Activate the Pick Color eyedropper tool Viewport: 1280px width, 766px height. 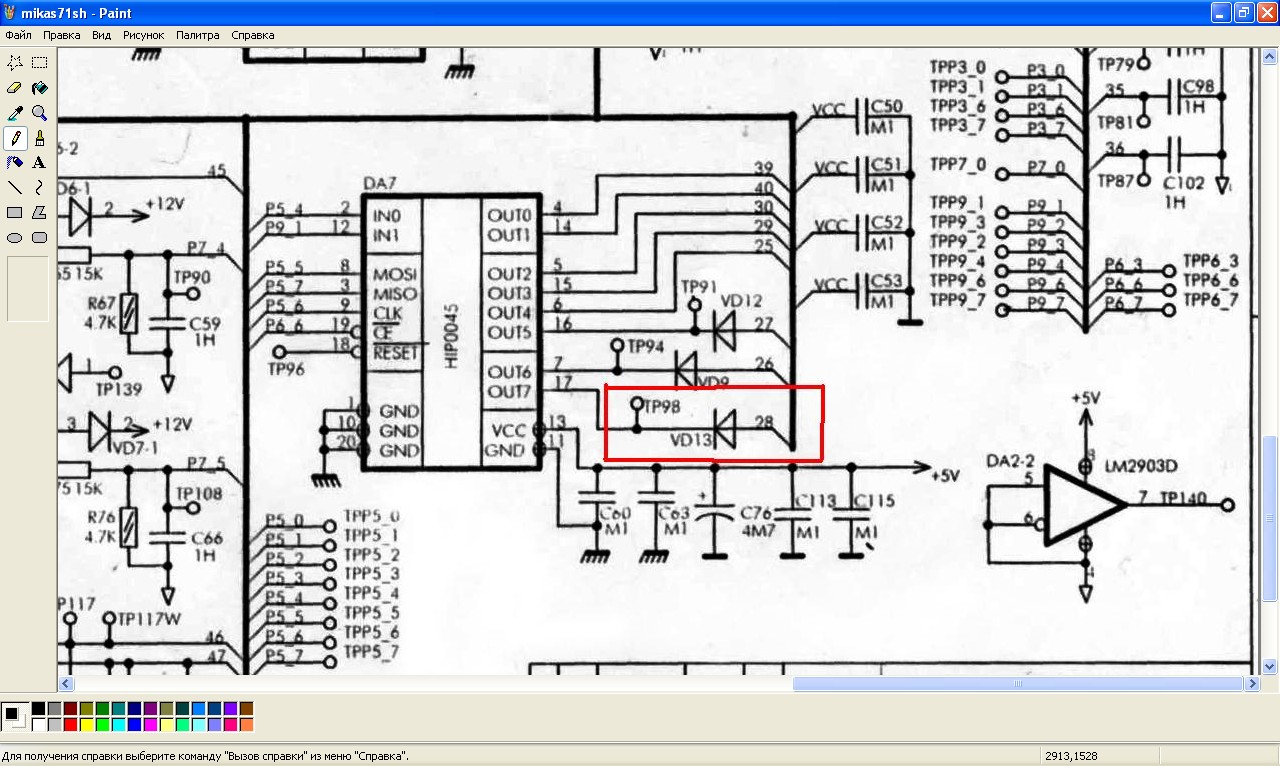[15, 113]
